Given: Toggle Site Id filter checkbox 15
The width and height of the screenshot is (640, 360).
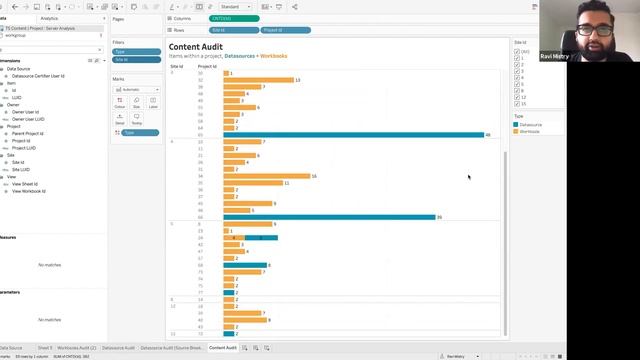Looking at the screenshot, I should [517, 104].
